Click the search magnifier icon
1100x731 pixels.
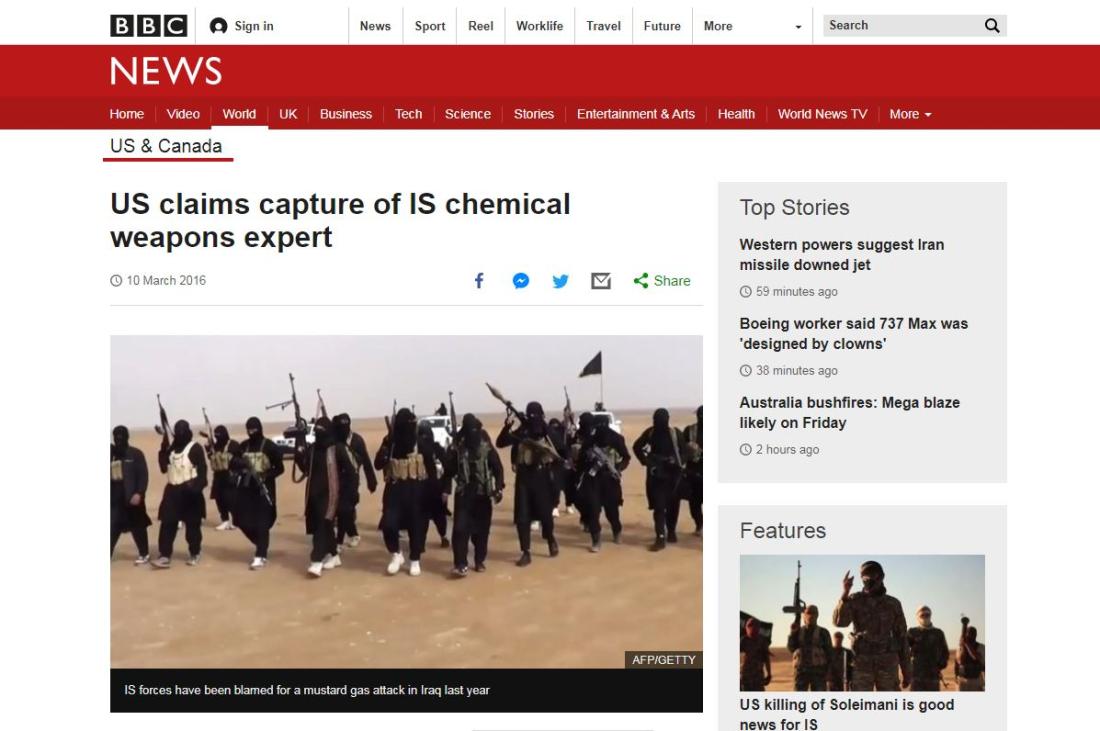pyautogui.click(x=992, y=26)
